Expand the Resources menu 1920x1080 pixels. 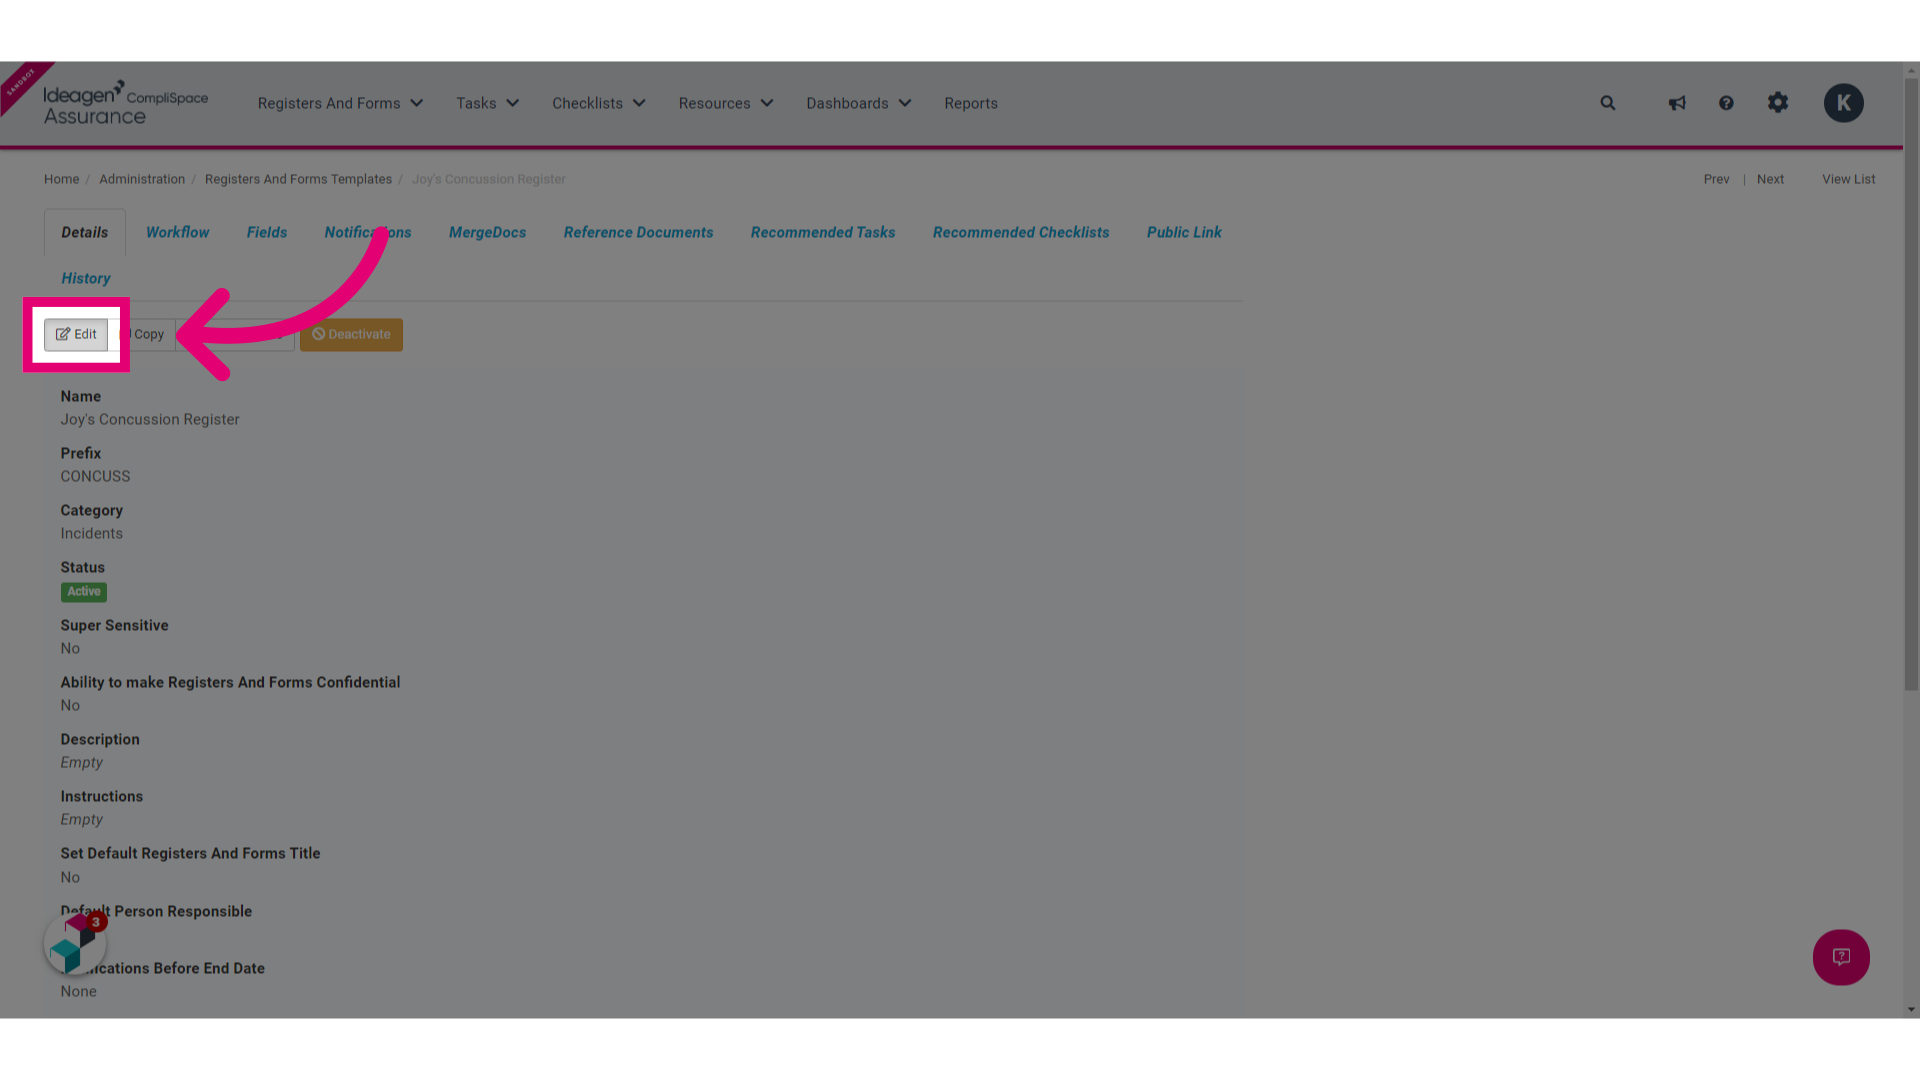point(725,103)
